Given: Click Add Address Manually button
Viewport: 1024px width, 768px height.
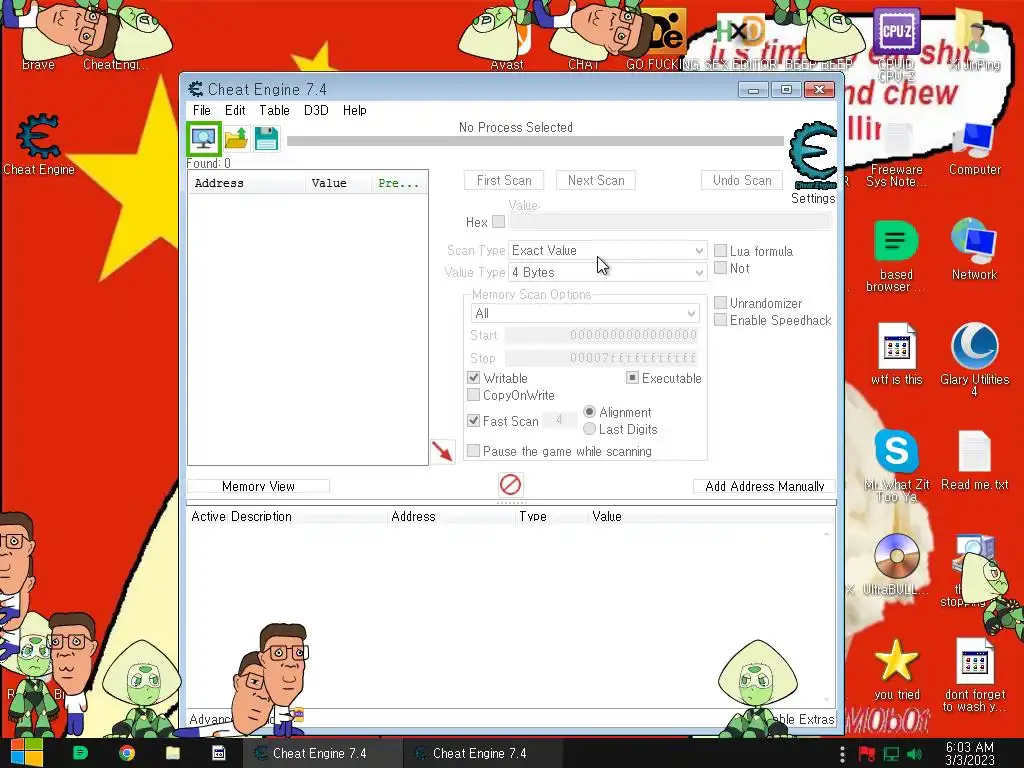Looking at the screenshot, I should click(764, 486).
